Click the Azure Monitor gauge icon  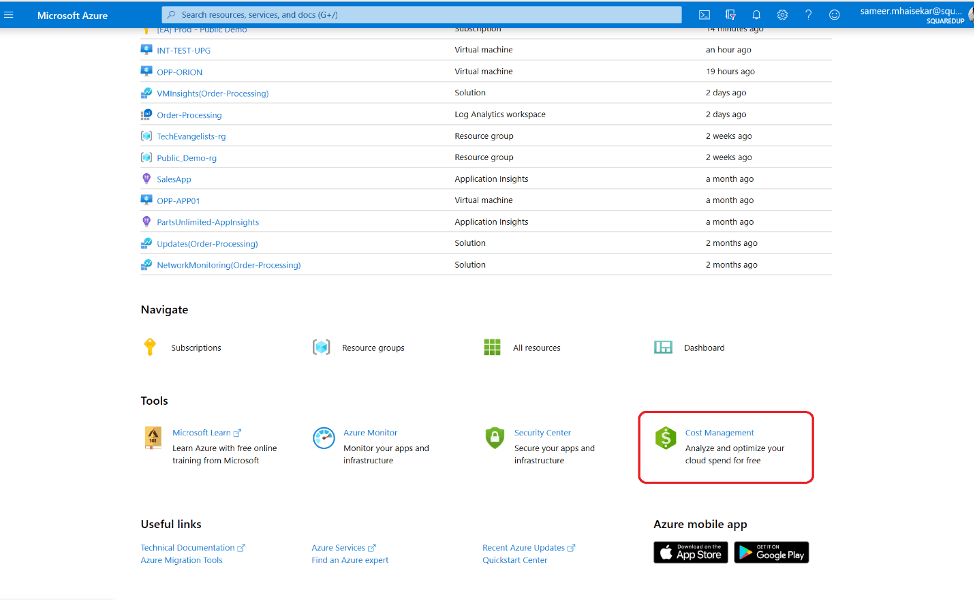pyautogui.click(x=324, y=438)
